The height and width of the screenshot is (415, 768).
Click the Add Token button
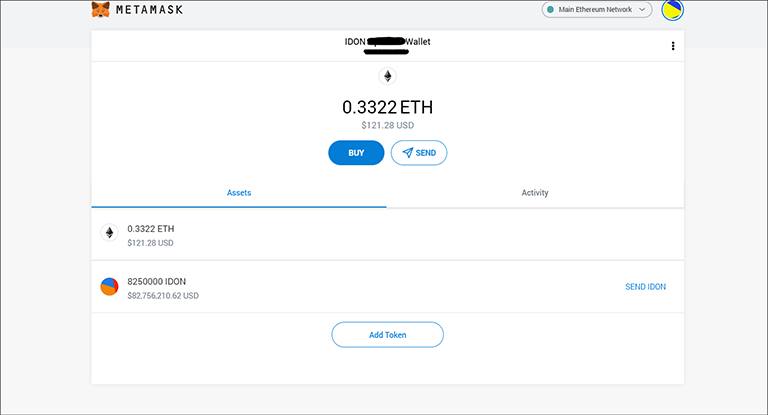[x=387, y=335]
